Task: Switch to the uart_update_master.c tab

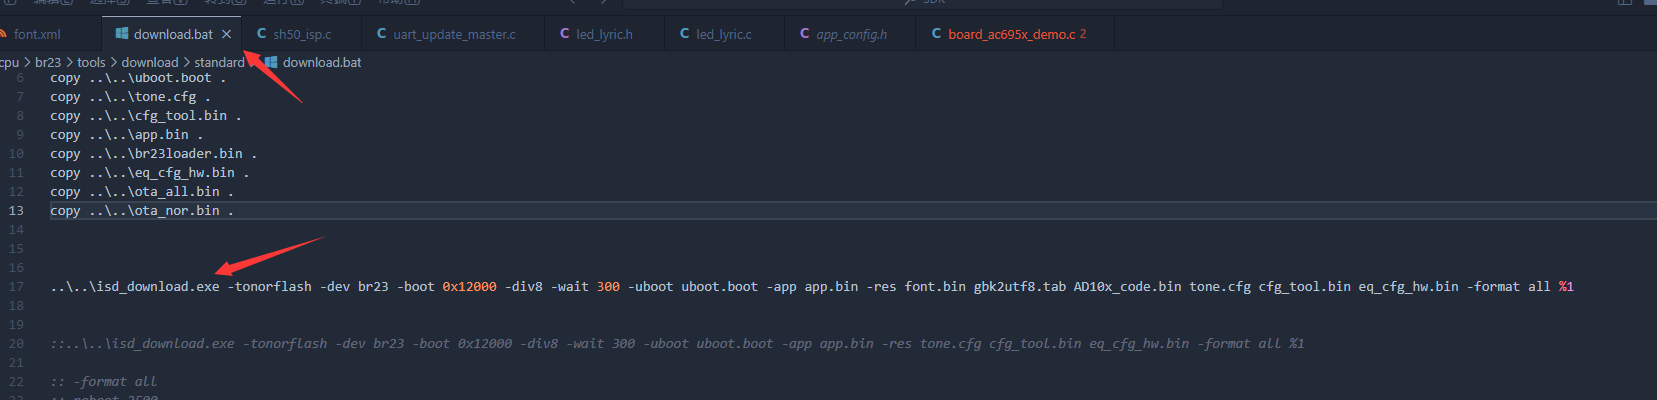Action: click(x=454, y=34)
